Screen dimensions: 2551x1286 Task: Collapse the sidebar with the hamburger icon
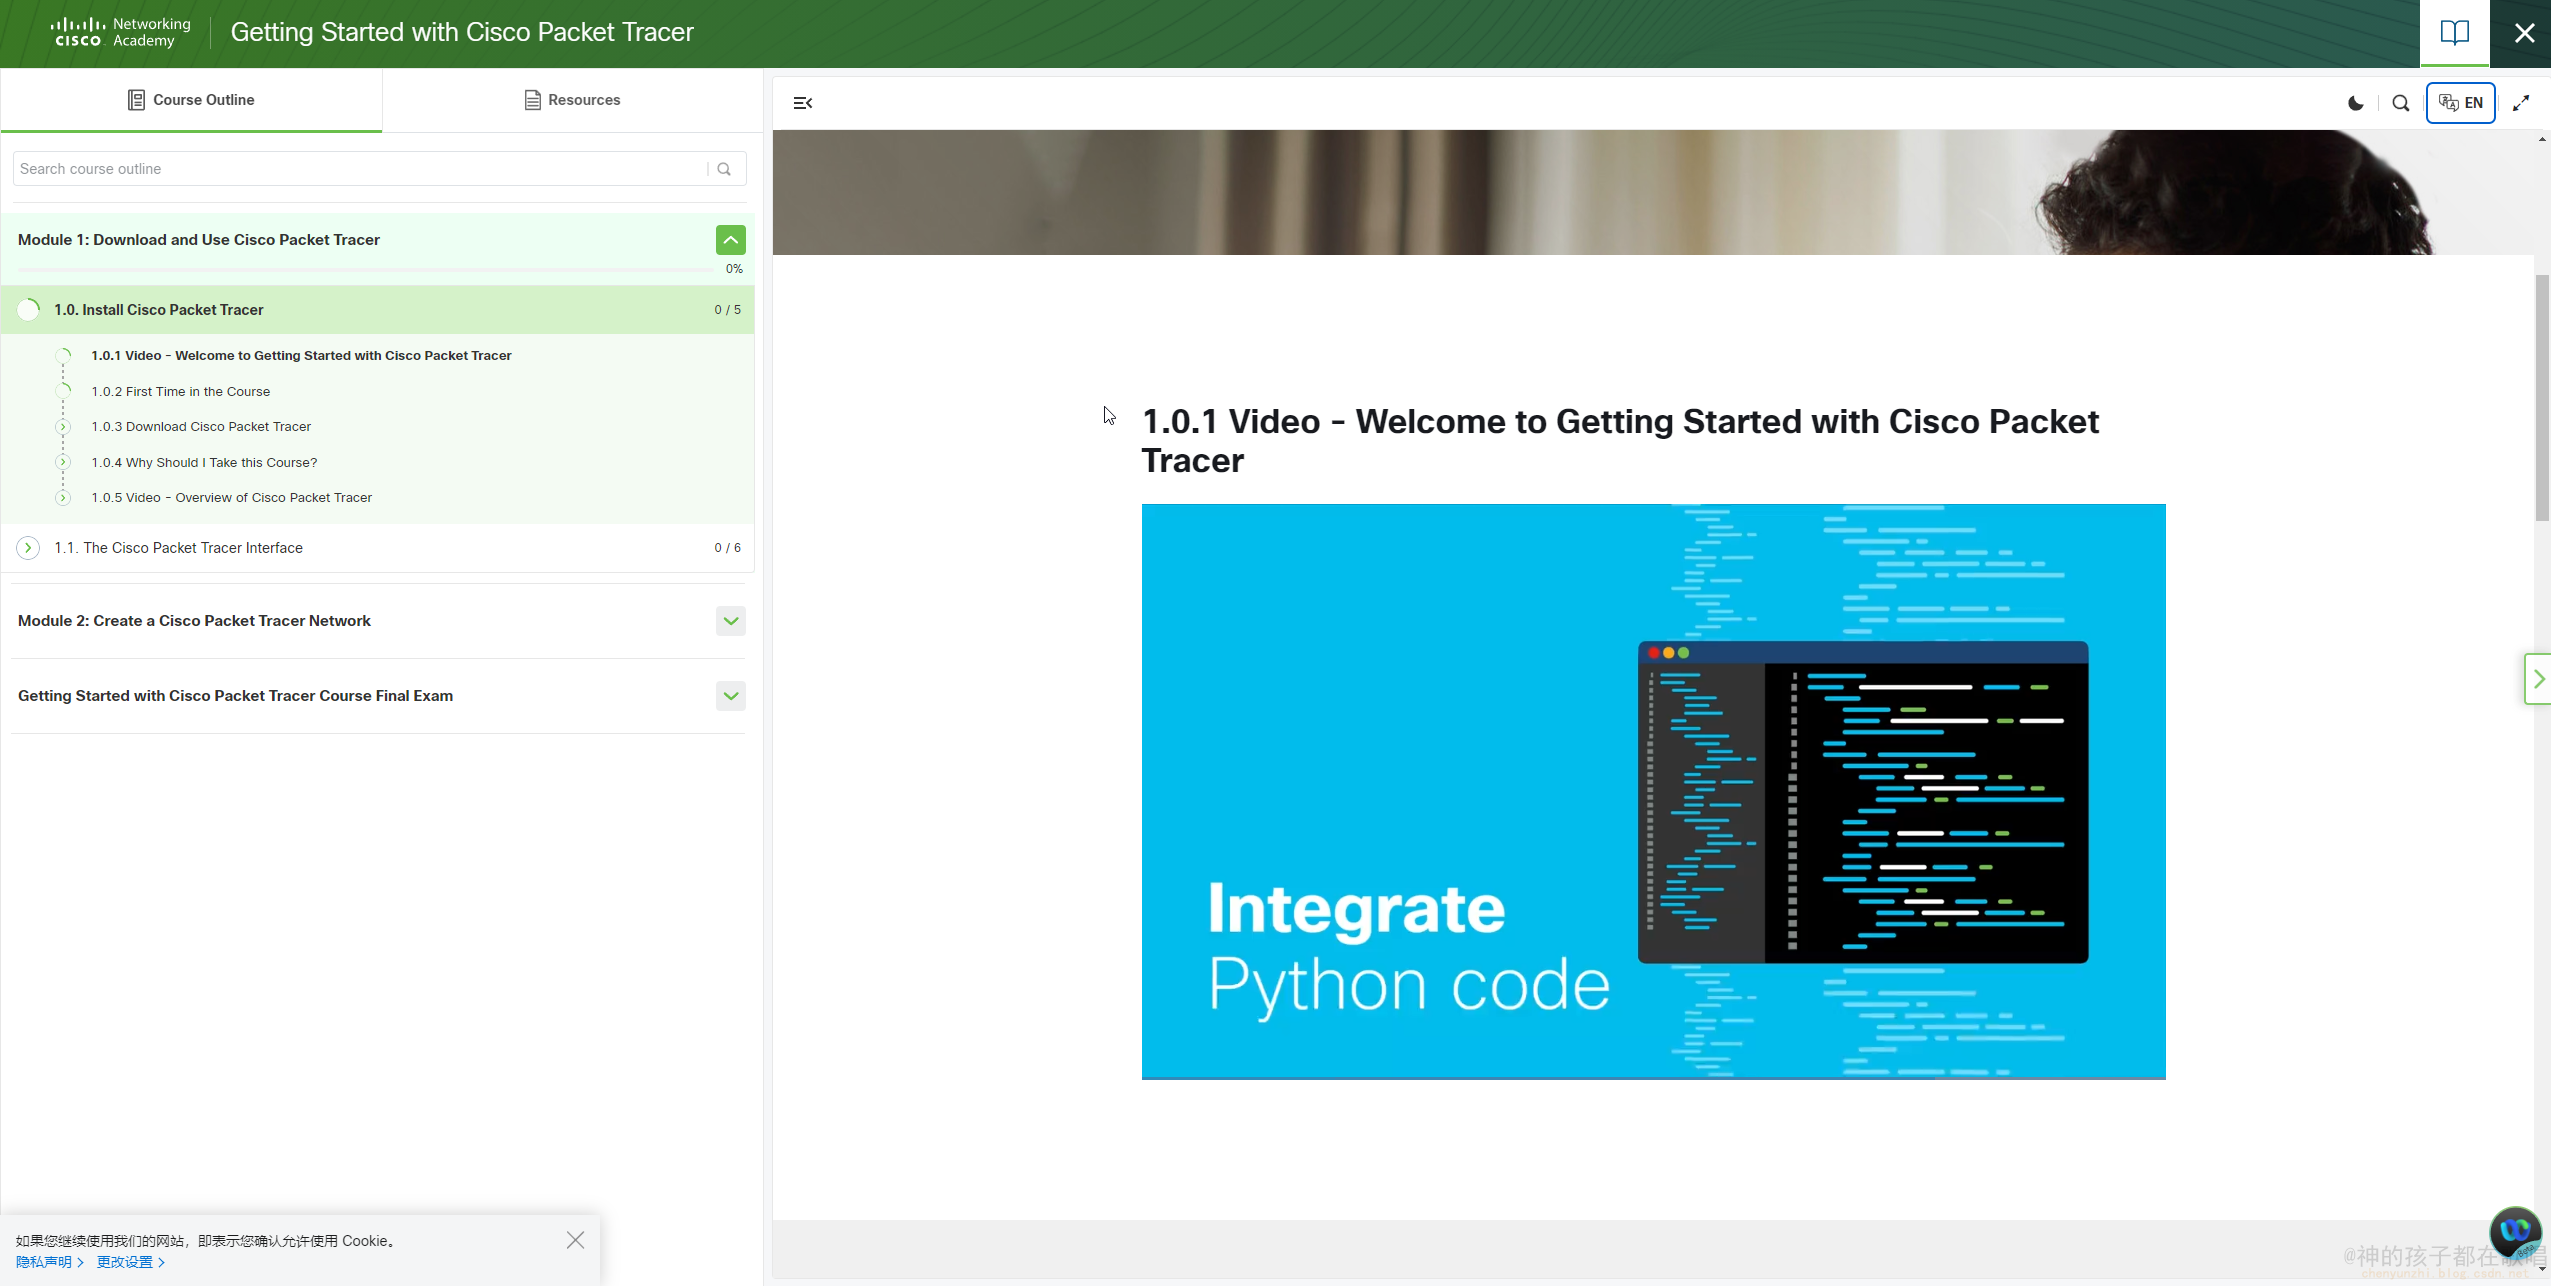pos(802,103)
